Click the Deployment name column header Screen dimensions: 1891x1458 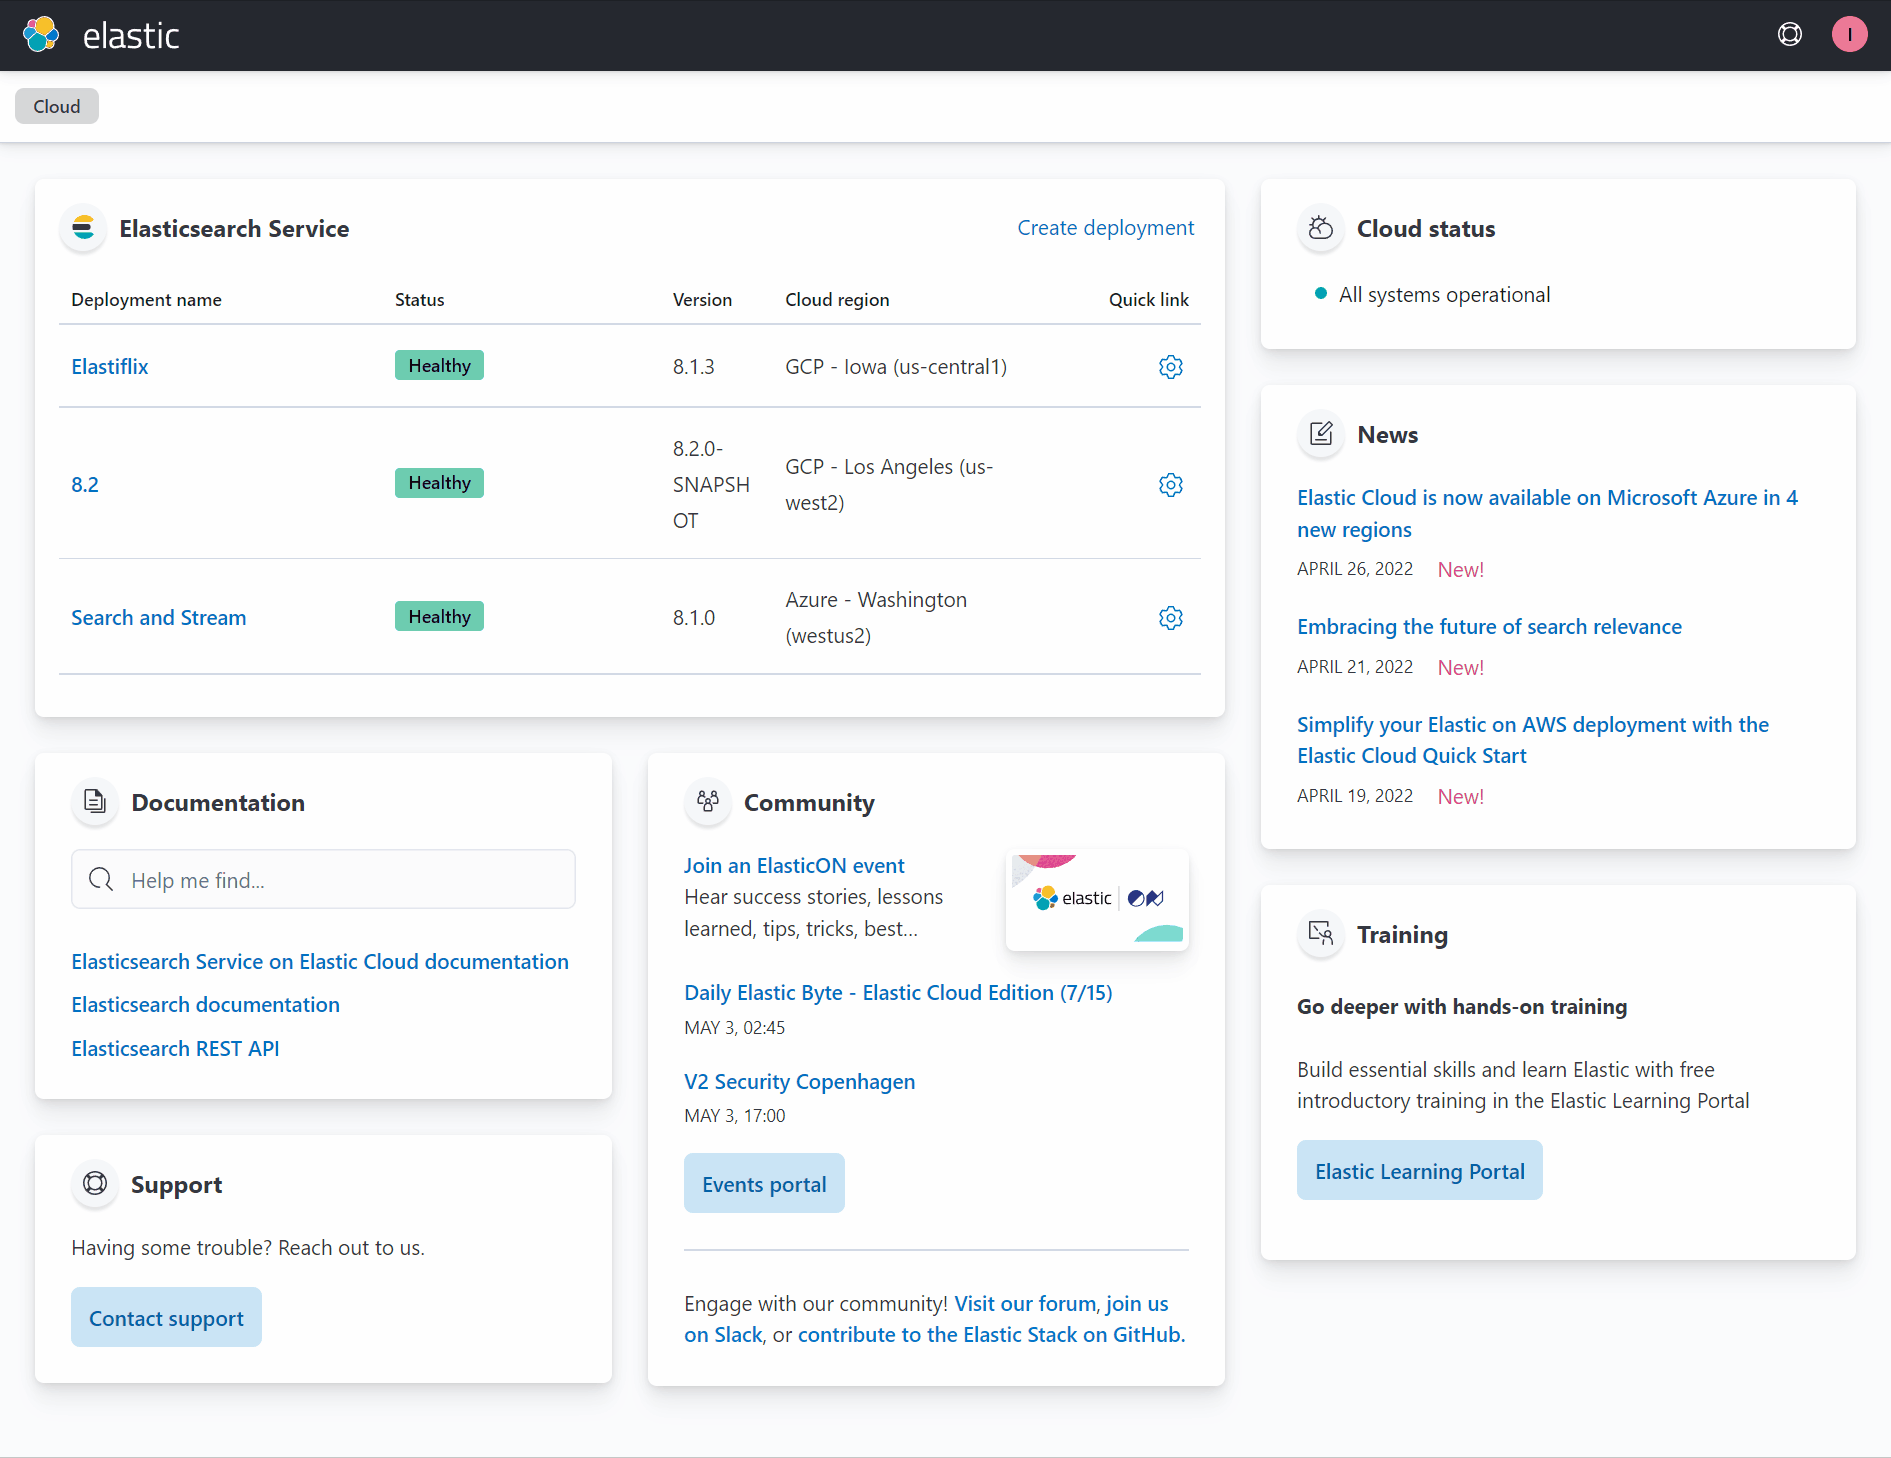(146, 300)
